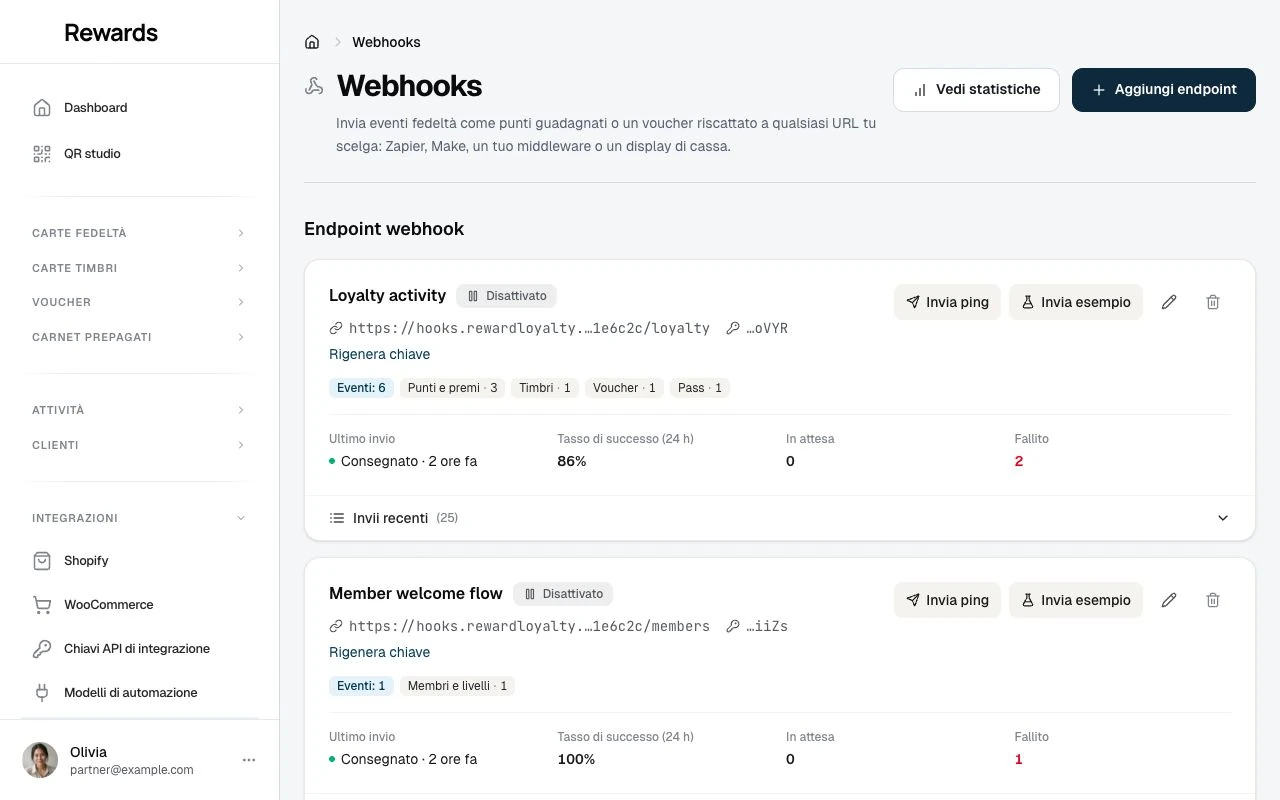Screen dimensions: 1280x800
Task: Click Rigenera chiave under Loyalty activity
Action: 380,354
